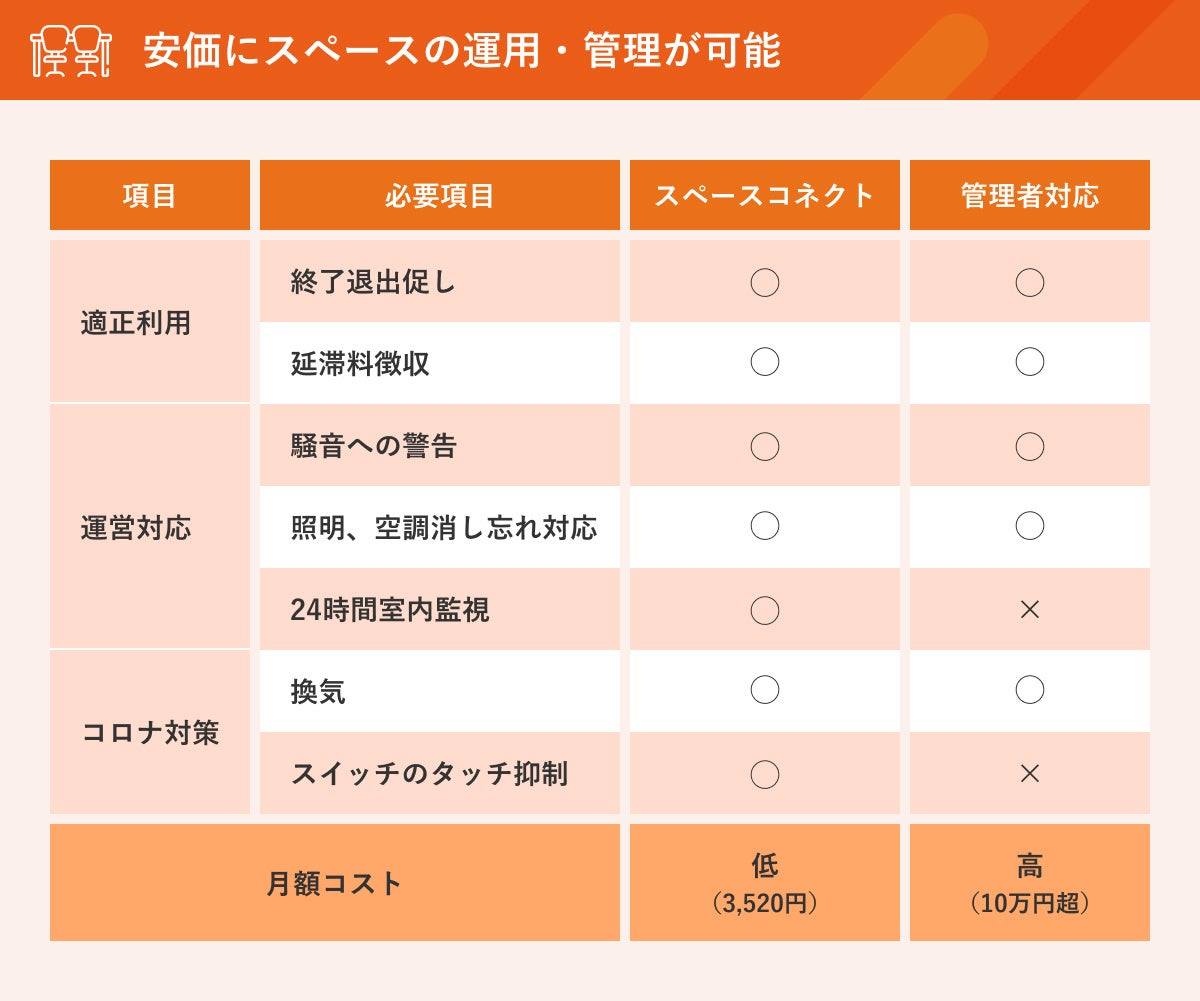
Task: Select the 管理者対応 column header
Action: coord(1029,195)
